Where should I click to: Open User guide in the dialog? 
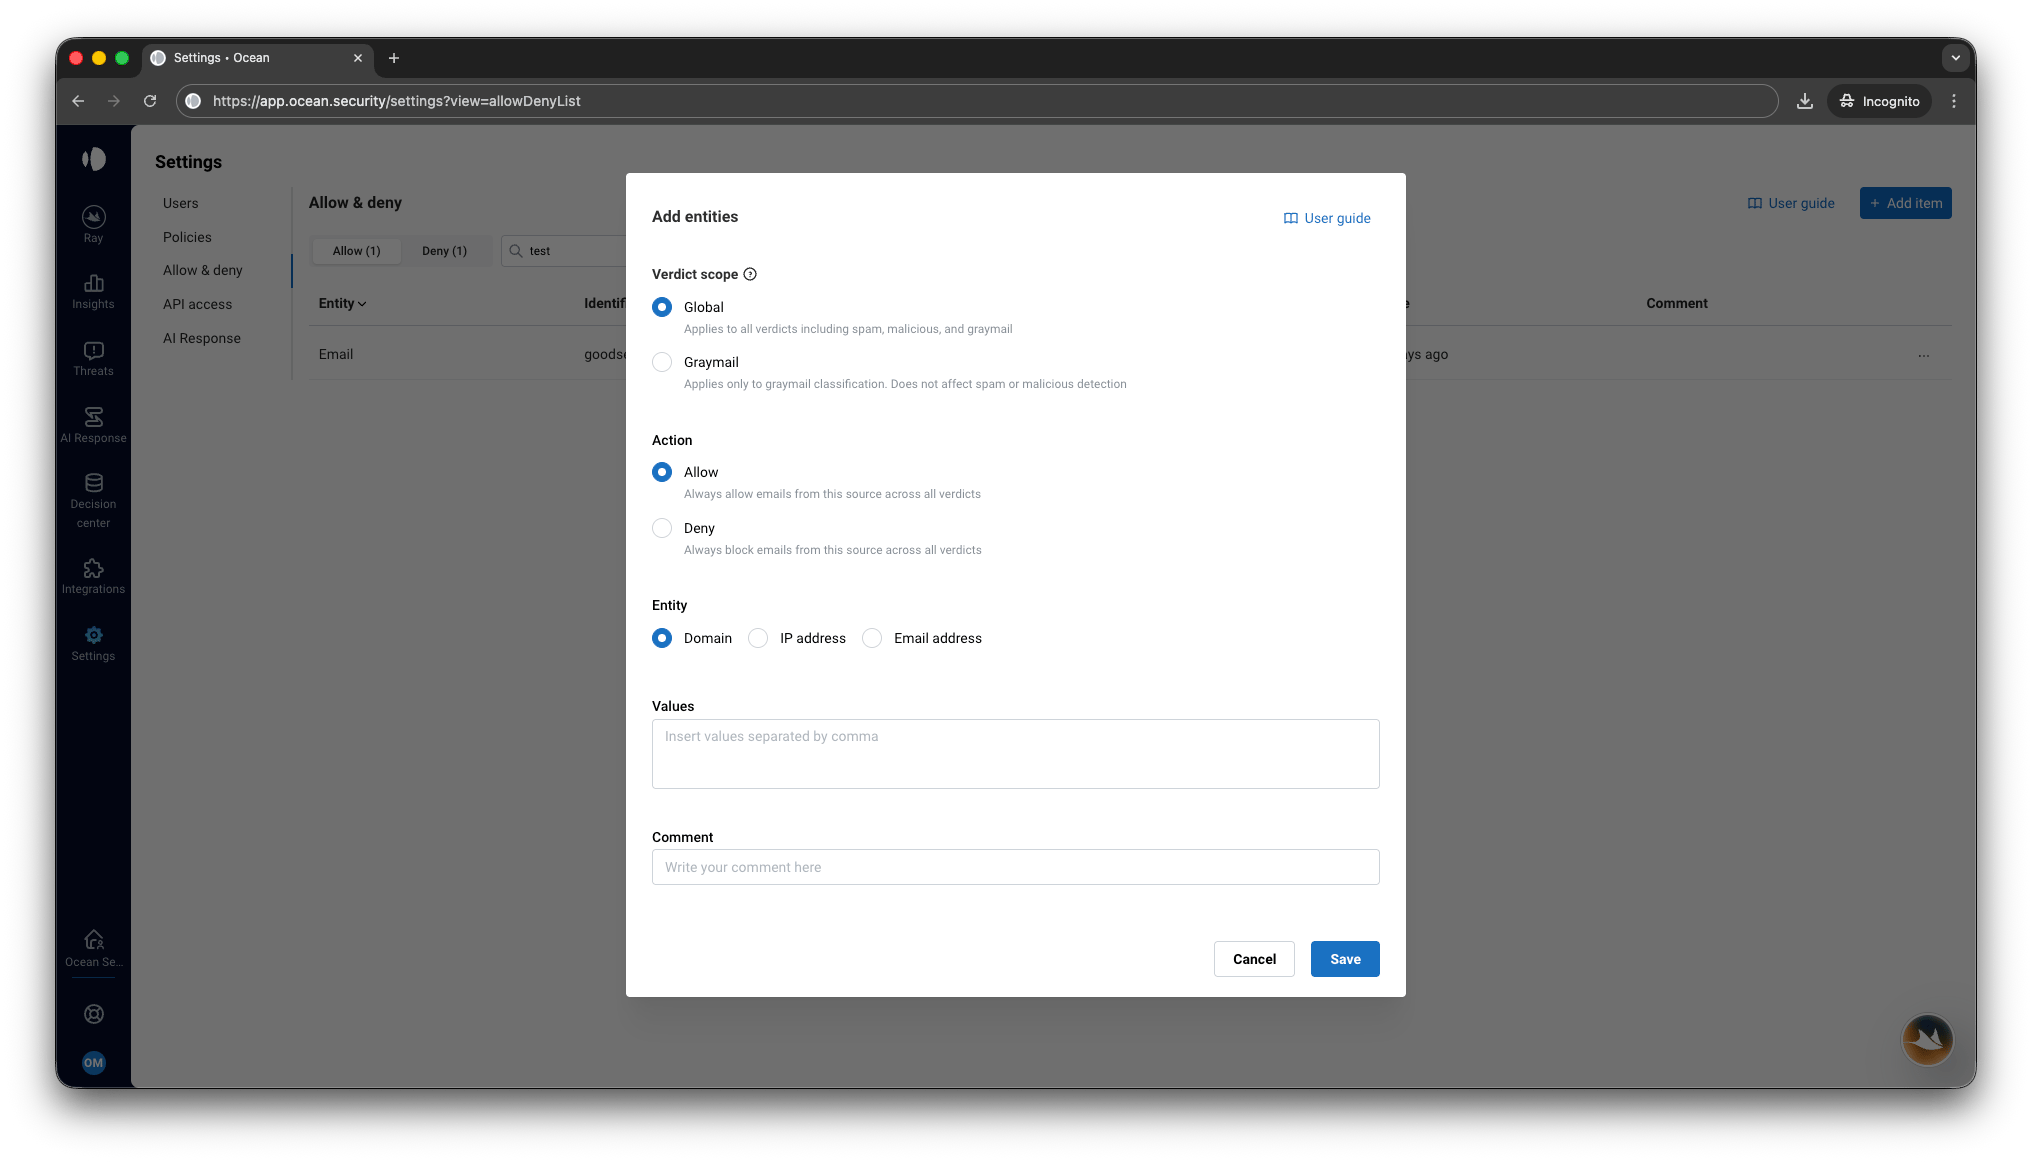1327,218
